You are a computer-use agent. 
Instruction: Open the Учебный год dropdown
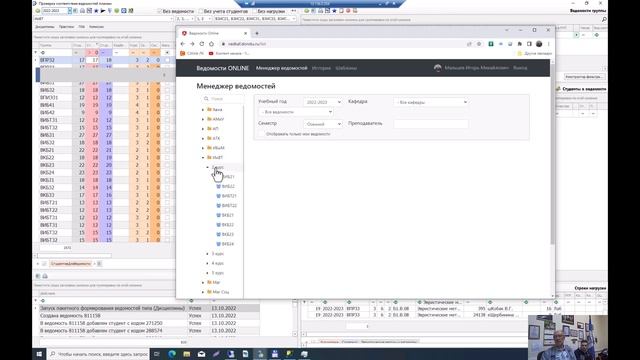pos(323,102)
